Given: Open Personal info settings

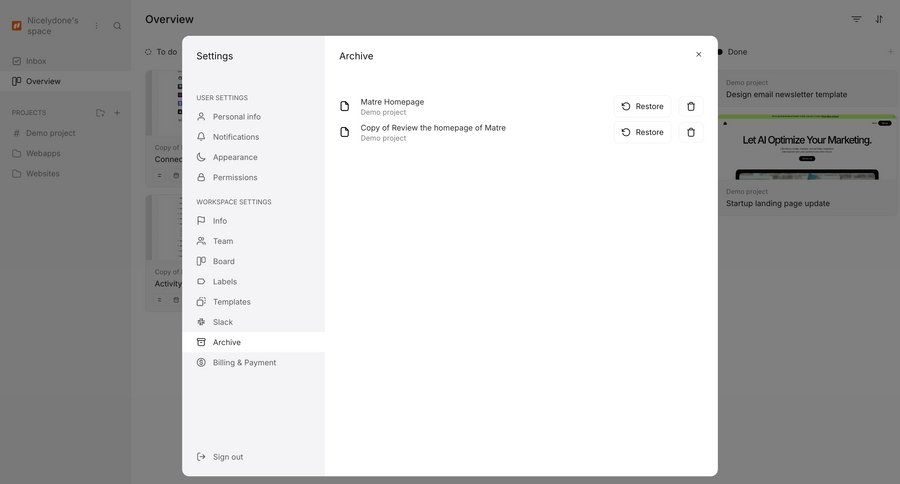Looking at the screenshot, I should (237, 117).
